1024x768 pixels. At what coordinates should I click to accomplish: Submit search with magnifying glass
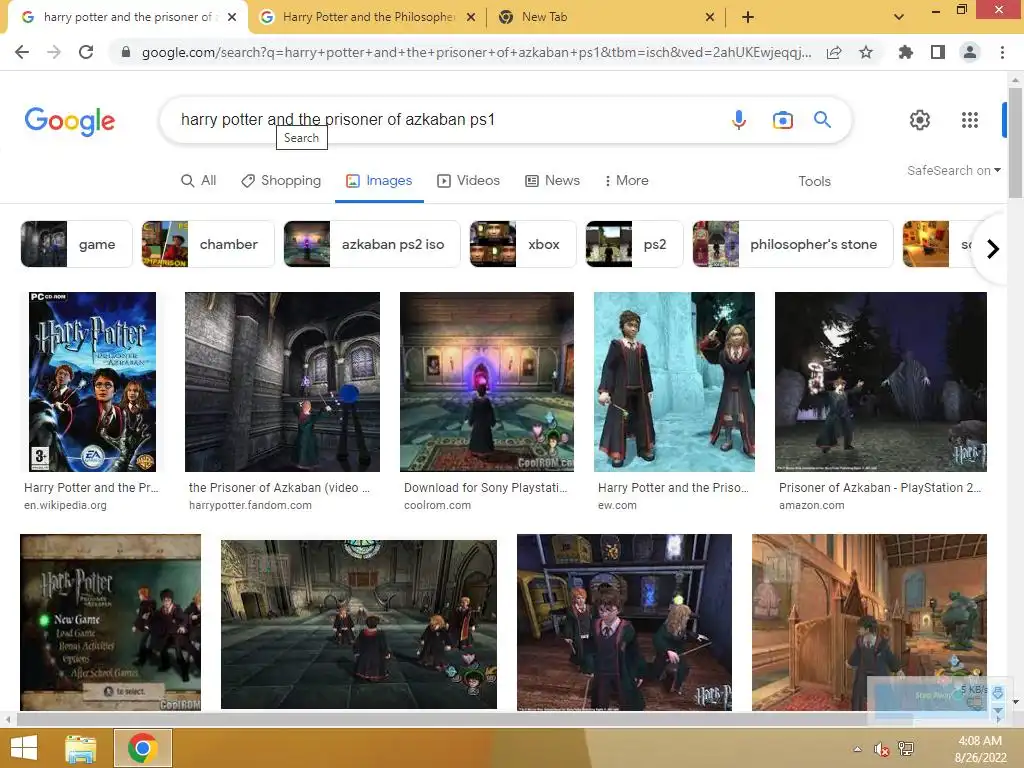(822, 120)
